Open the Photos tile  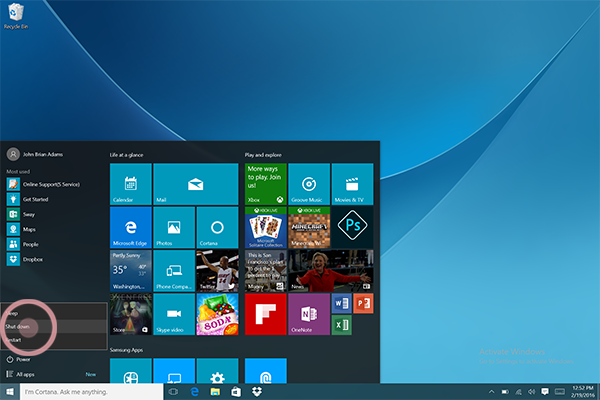pyautogui.click(x=174, y=227)
